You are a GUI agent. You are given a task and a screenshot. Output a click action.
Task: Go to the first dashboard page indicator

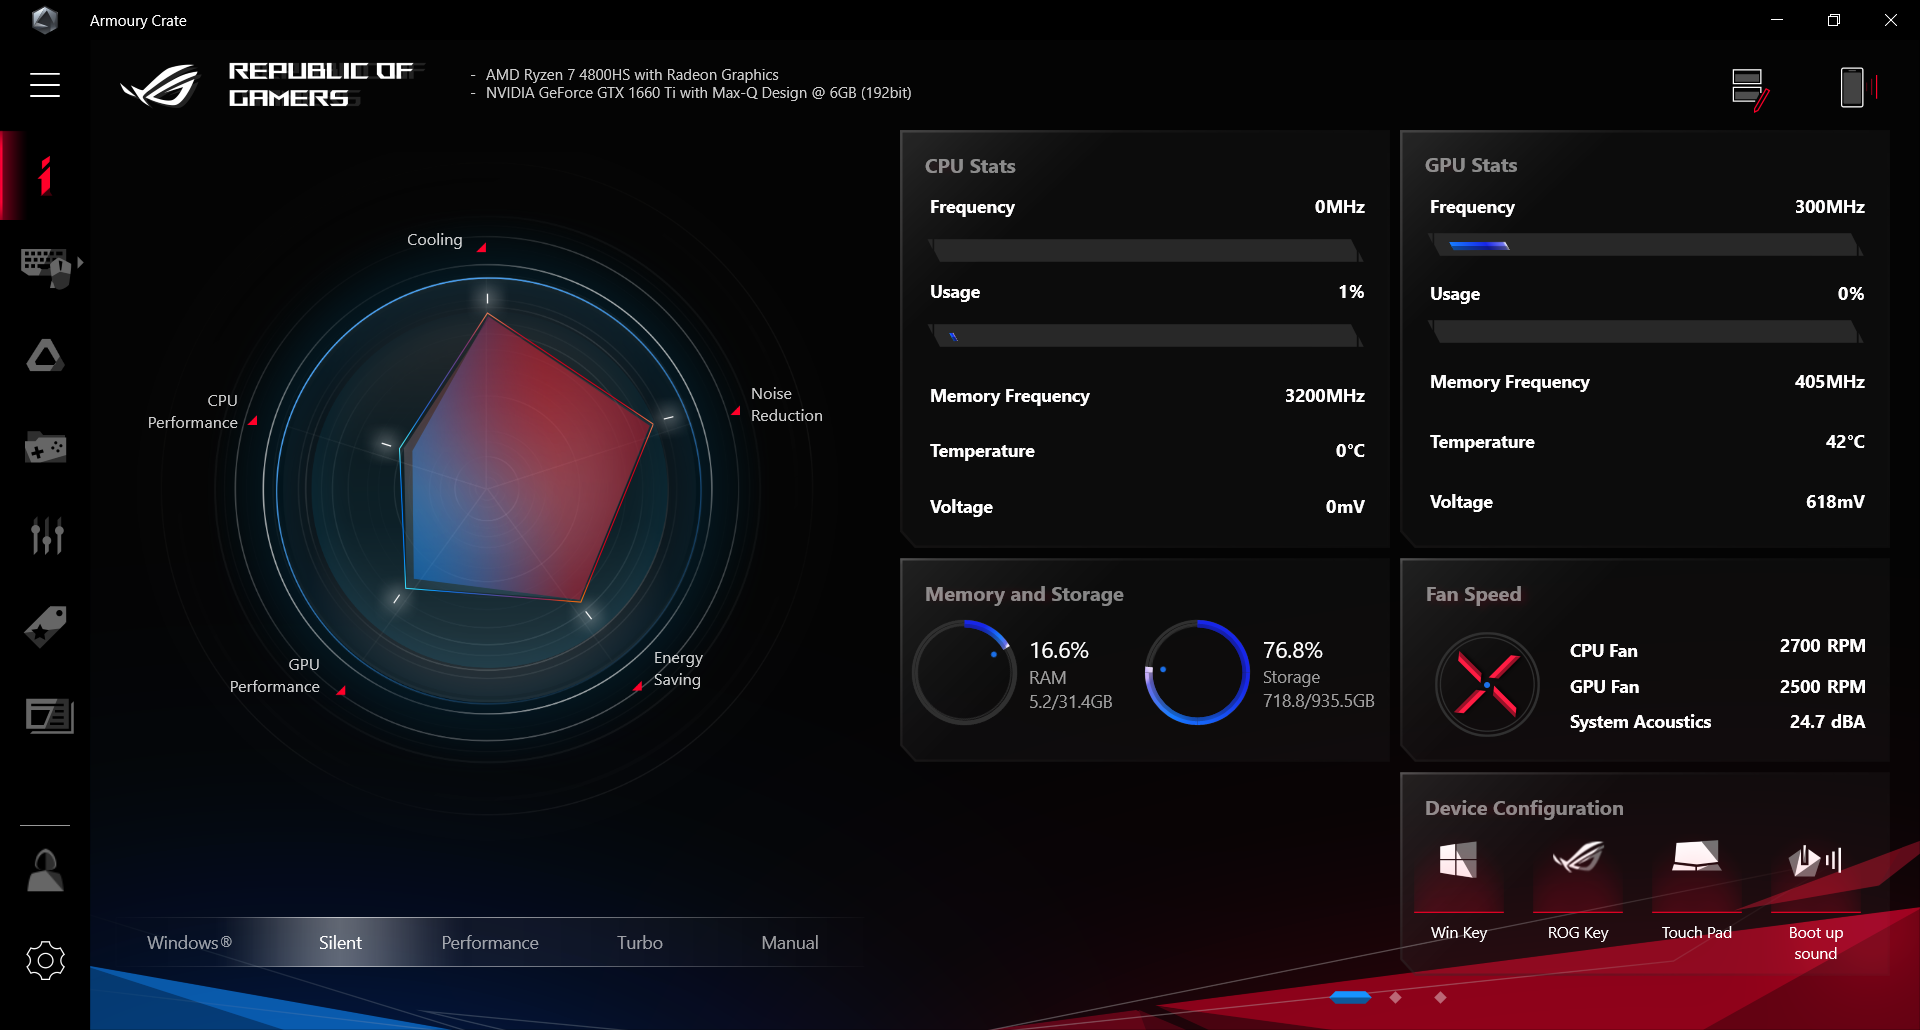pyautogui.click(x=1350, y=997)
